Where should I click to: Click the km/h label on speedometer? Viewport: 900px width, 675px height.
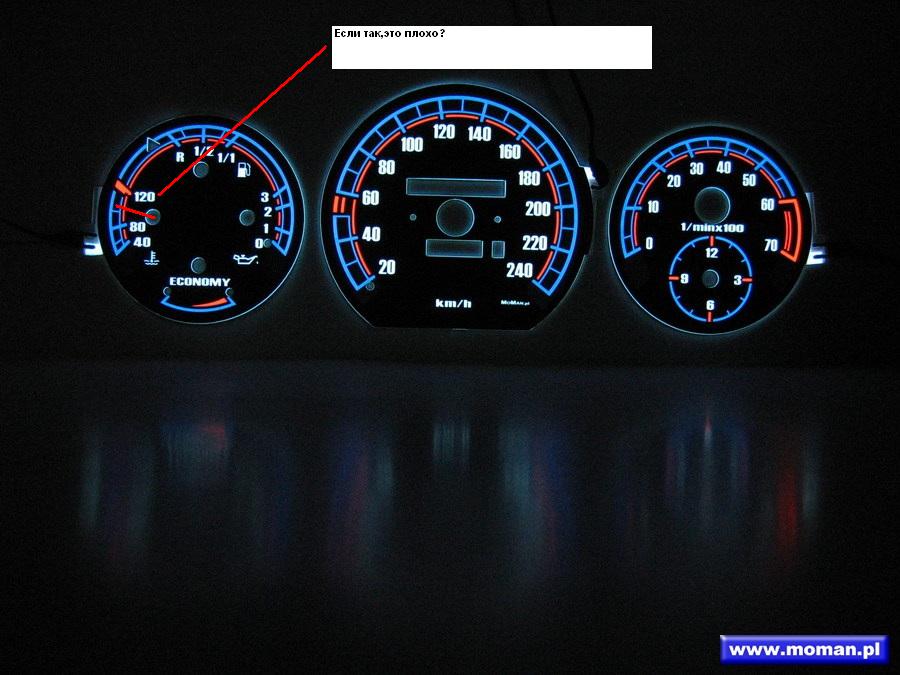(453, 303)
